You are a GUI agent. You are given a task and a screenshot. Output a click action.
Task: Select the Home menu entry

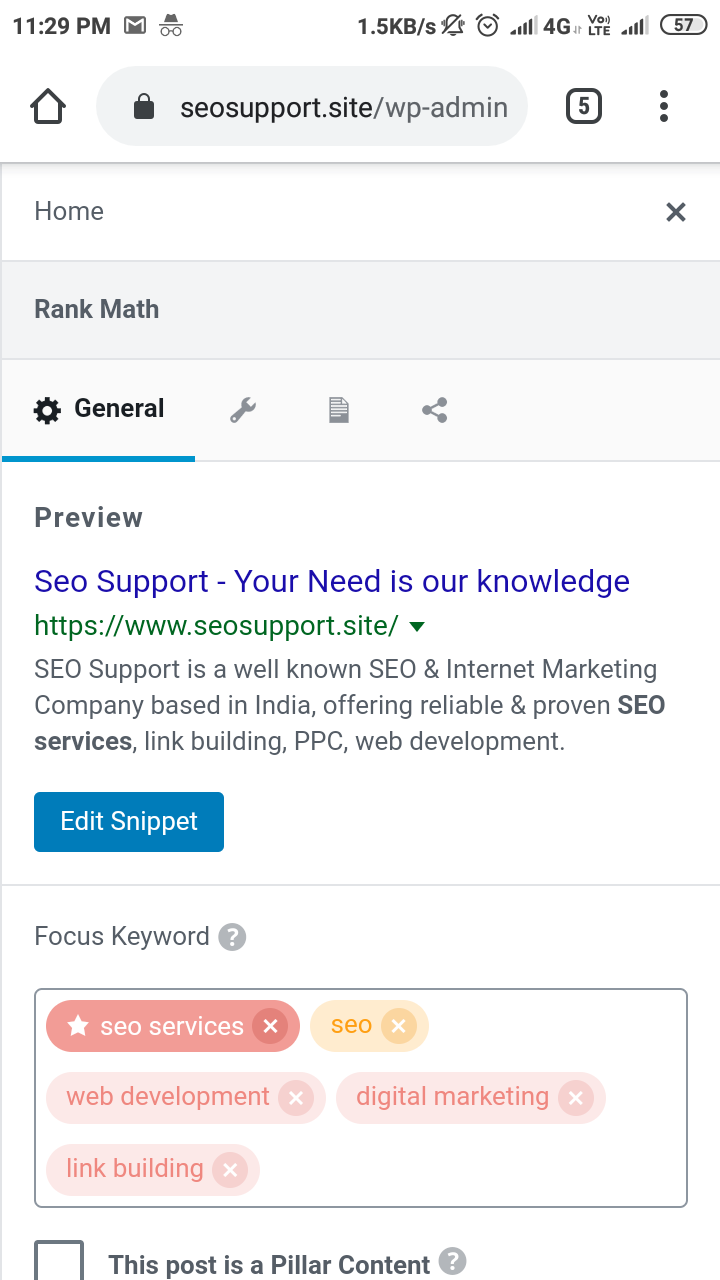68,211
